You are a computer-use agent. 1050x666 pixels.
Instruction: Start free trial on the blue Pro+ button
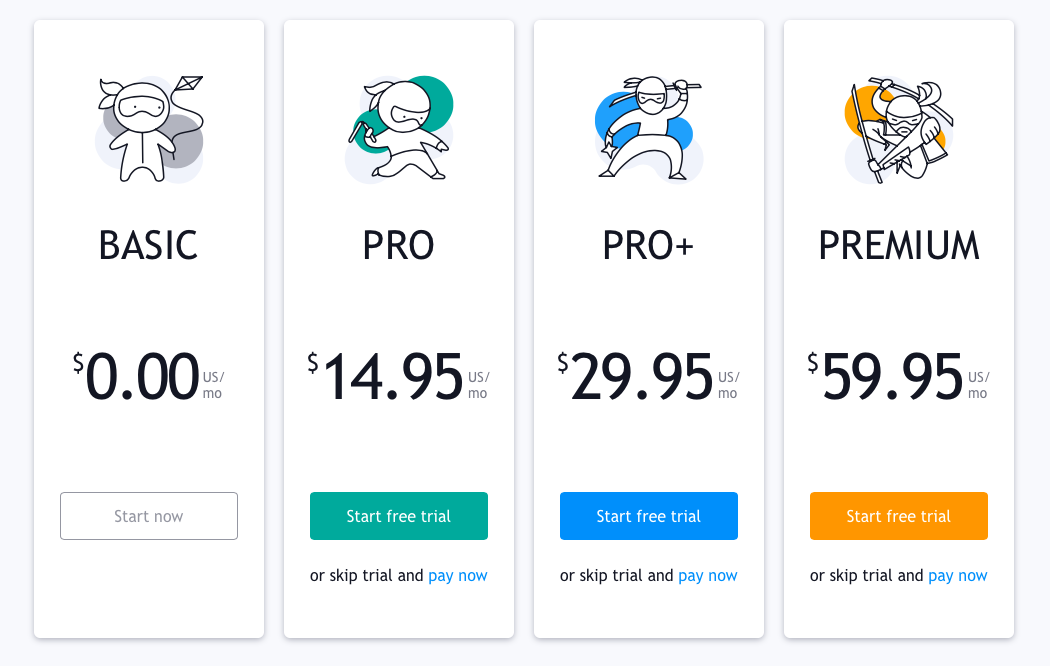click(649, 516)
